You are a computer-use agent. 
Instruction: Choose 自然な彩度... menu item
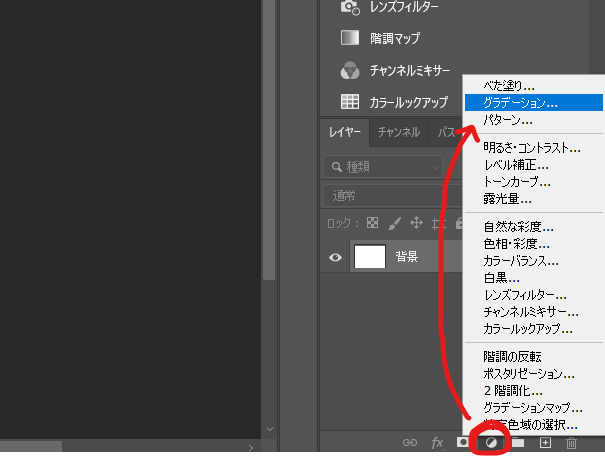pos(534,227)
